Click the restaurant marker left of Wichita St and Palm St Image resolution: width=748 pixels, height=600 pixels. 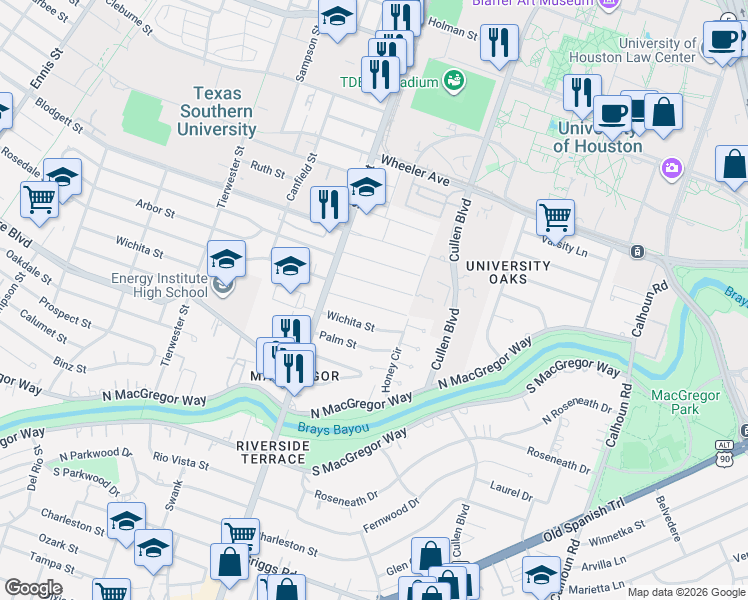point(291,329)
